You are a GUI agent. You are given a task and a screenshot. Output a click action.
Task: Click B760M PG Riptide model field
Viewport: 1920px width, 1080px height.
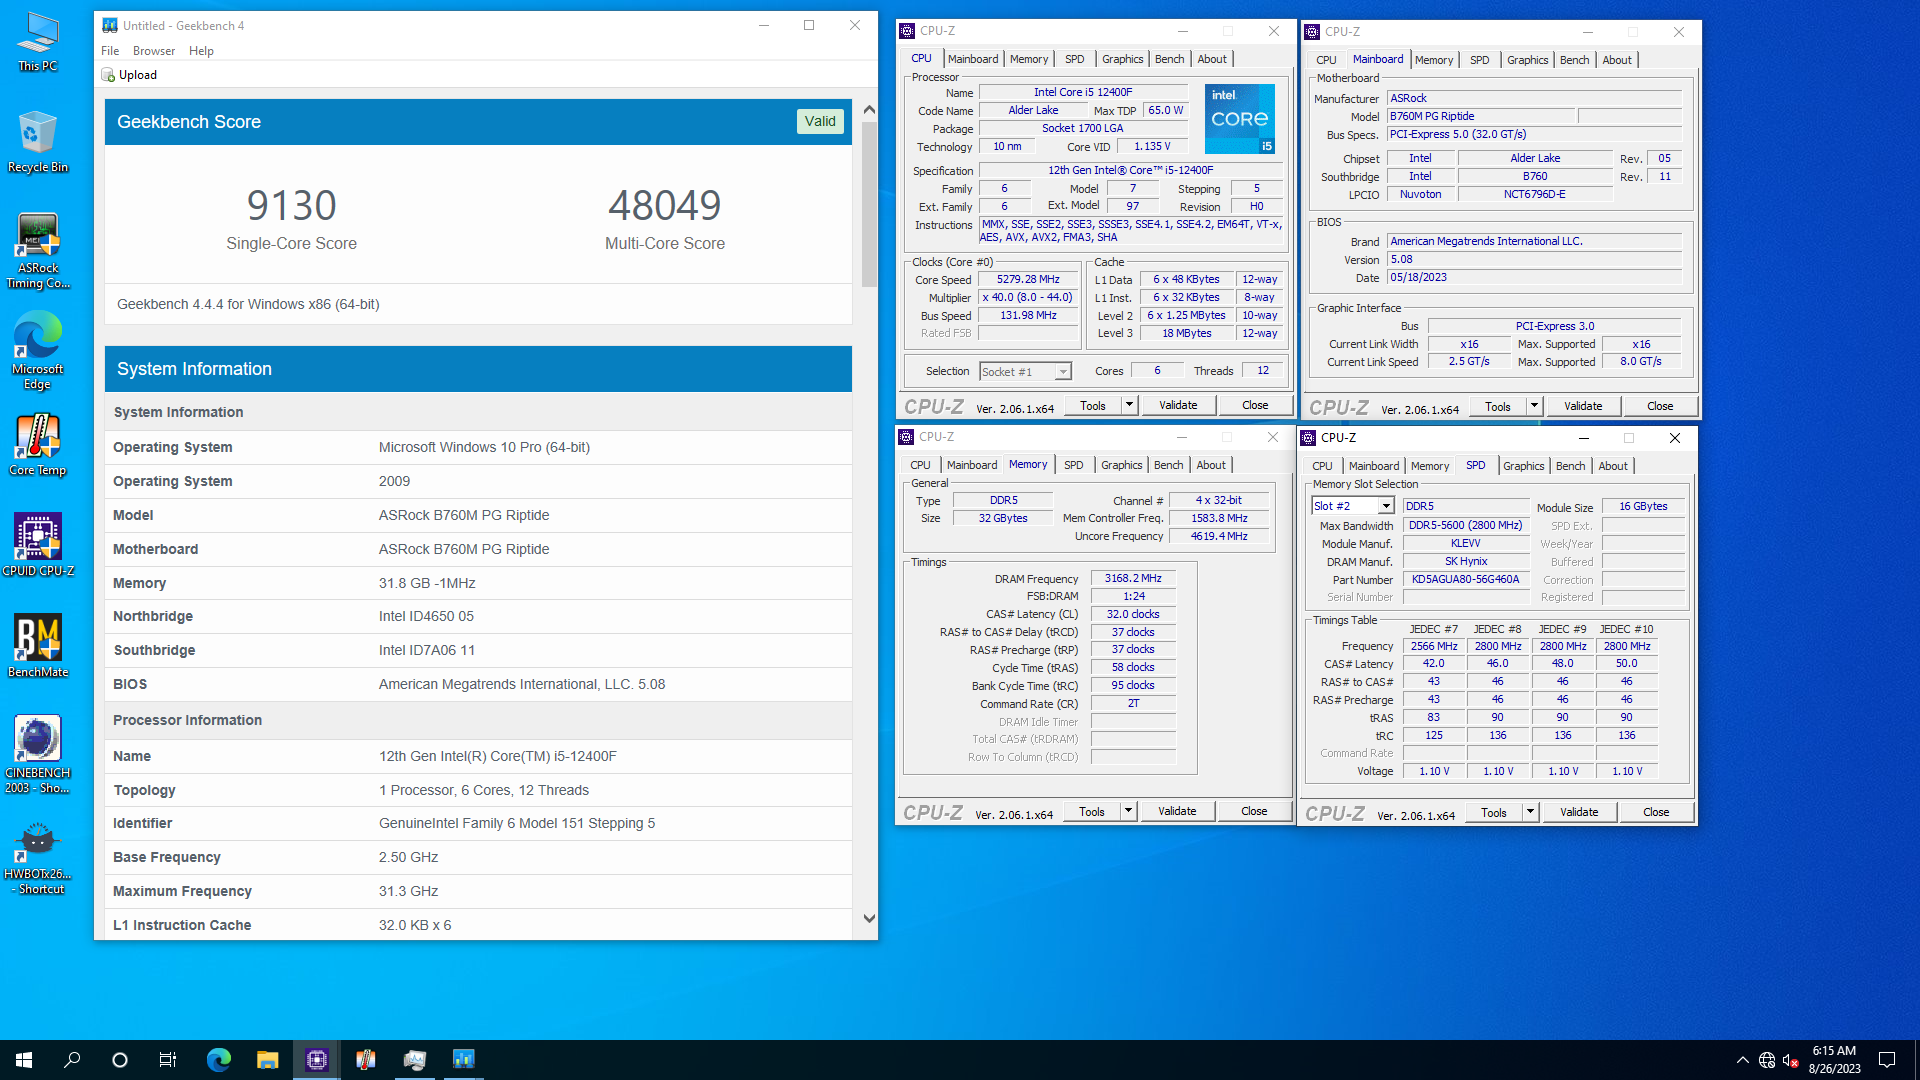pos(1480,116)
